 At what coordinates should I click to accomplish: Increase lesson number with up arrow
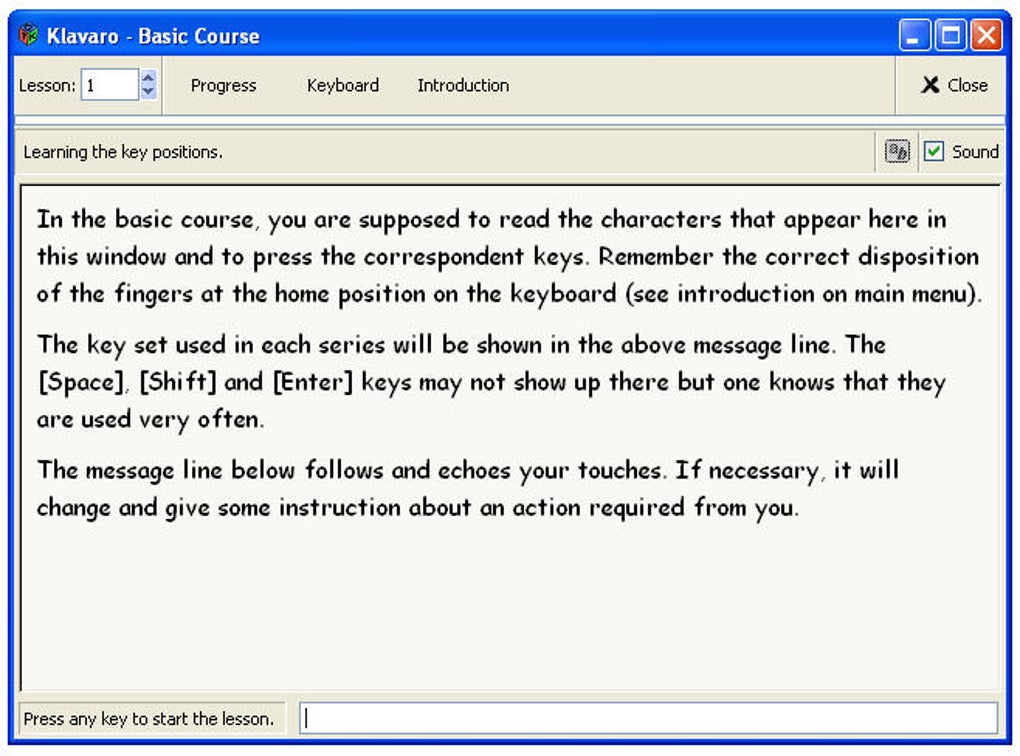148,77
